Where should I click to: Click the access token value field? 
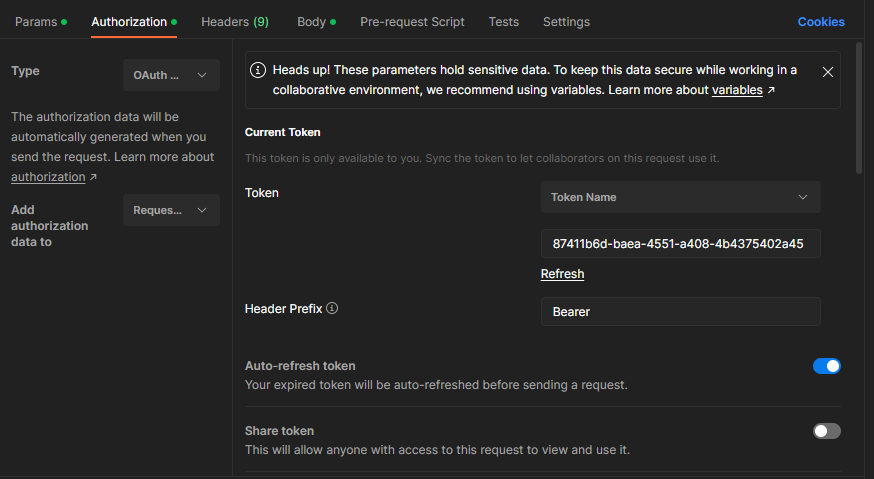pyautogui.click(x=680, y=244)
